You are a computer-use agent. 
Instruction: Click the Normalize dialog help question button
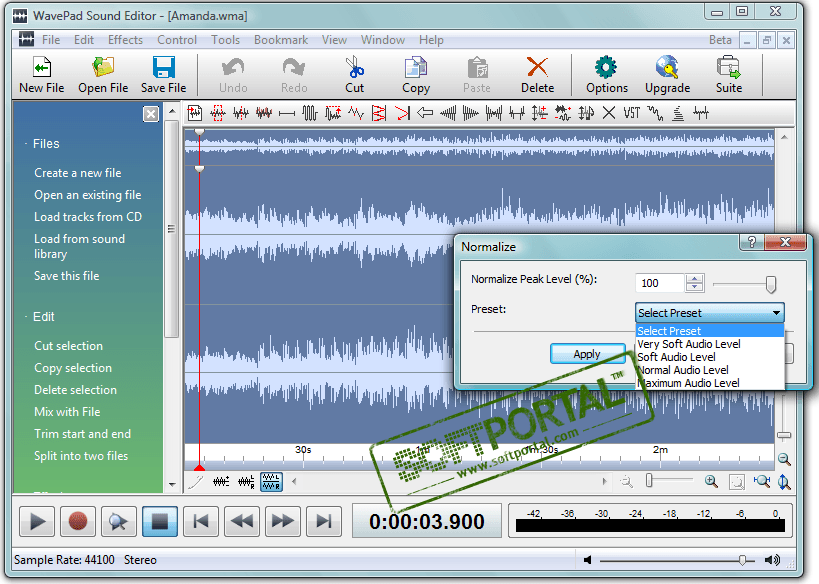752,242
